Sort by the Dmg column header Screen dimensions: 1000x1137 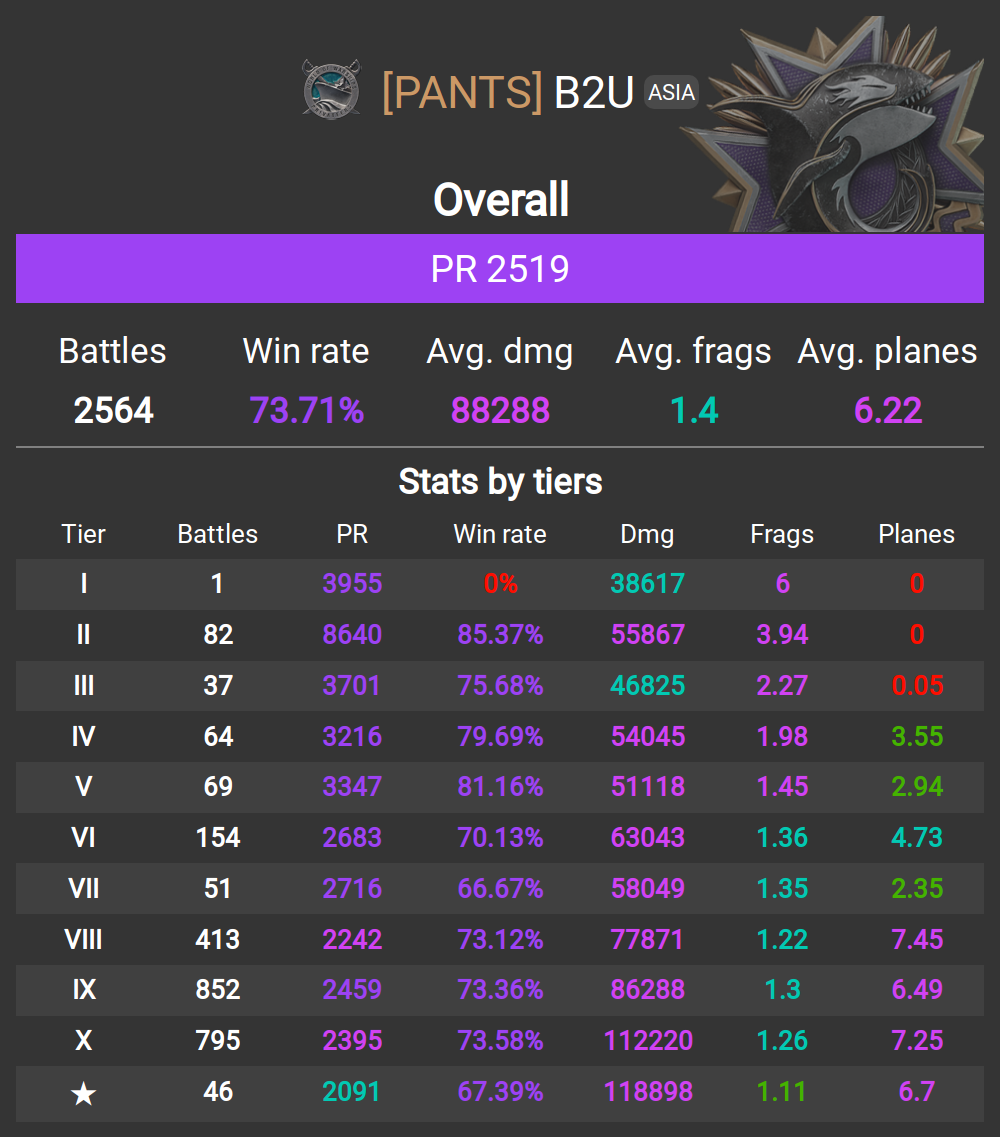point(647,534)
